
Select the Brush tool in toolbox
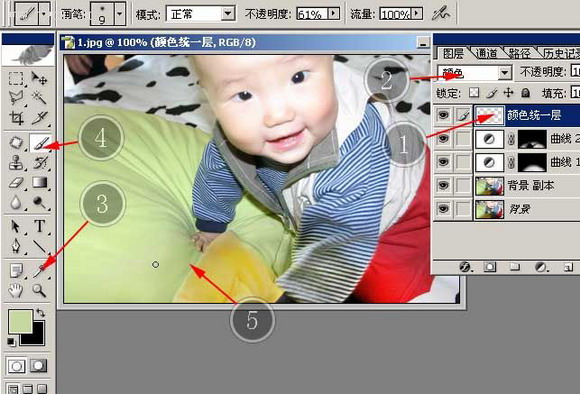point(40,143)
